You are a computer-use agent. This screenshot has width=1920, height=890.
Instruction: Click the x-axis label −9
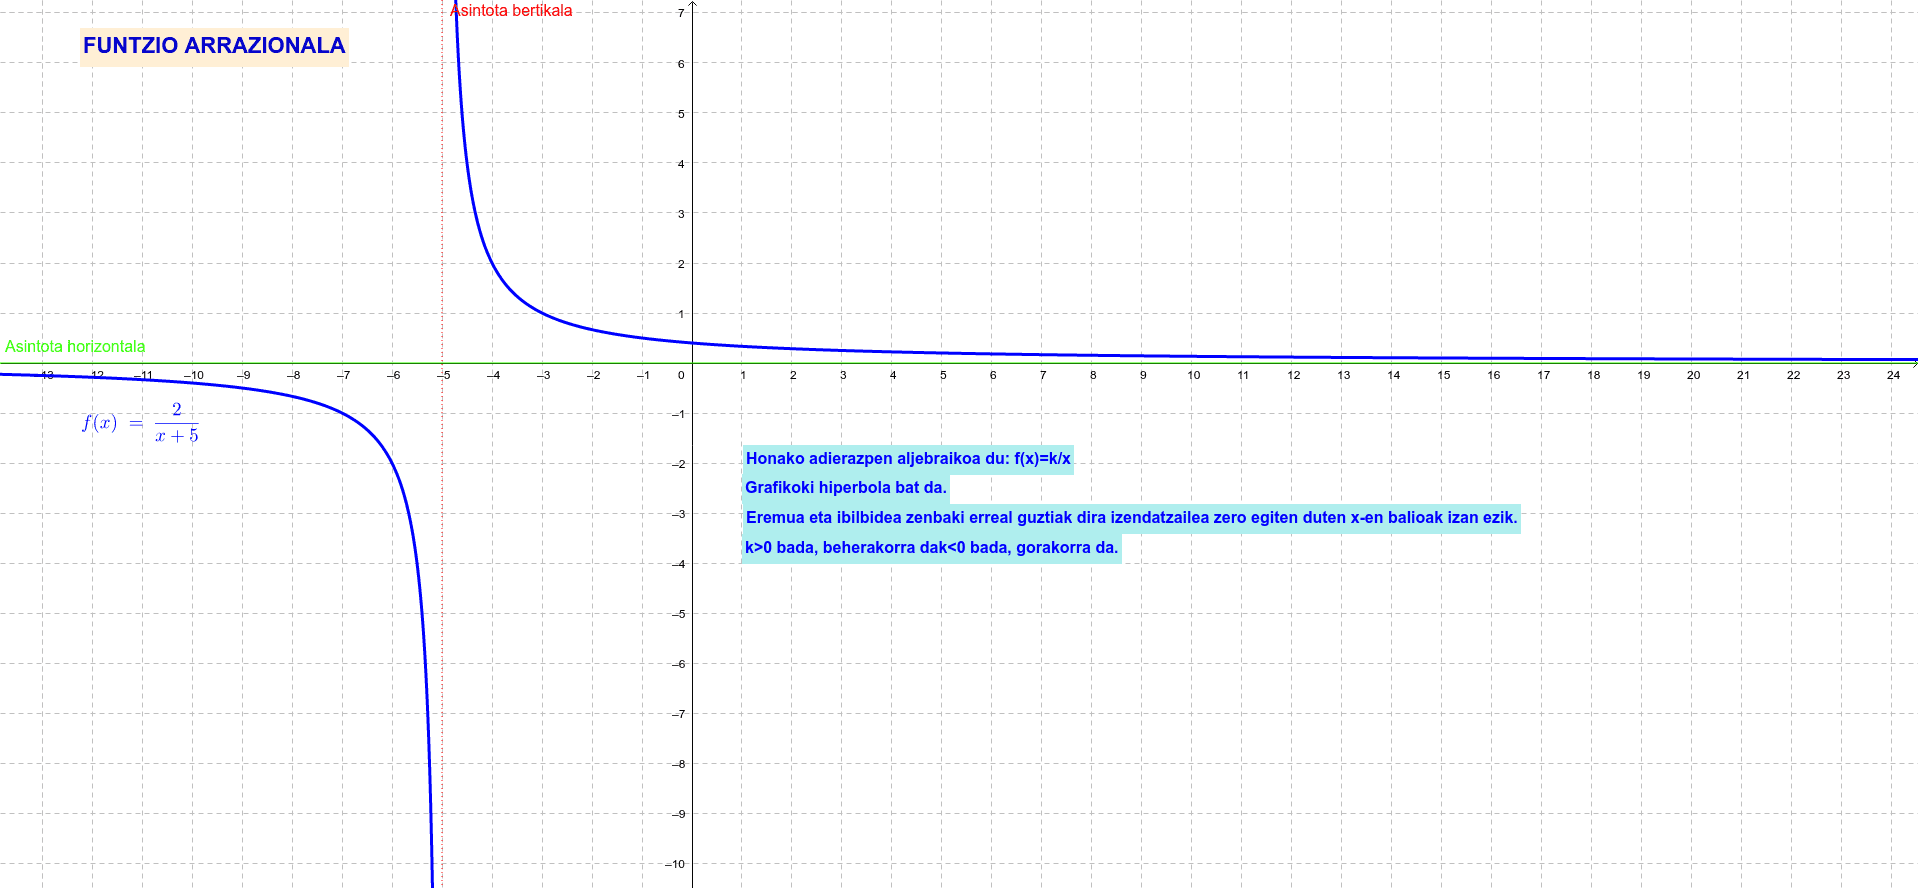243,375
